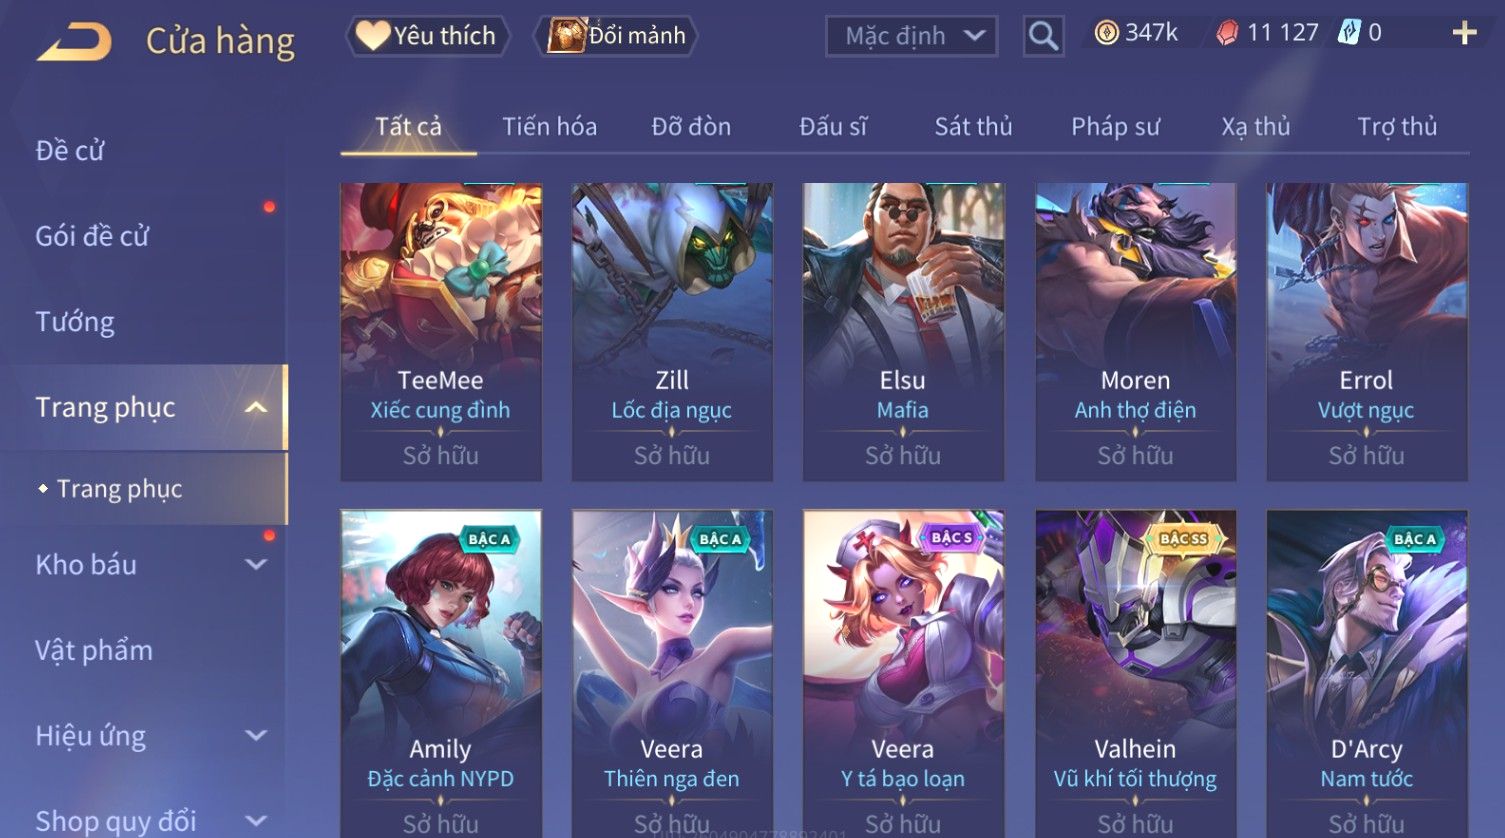1505x838 pixels.
Task: Open Yêu thích heart favorites
Action: pos(427,36)
